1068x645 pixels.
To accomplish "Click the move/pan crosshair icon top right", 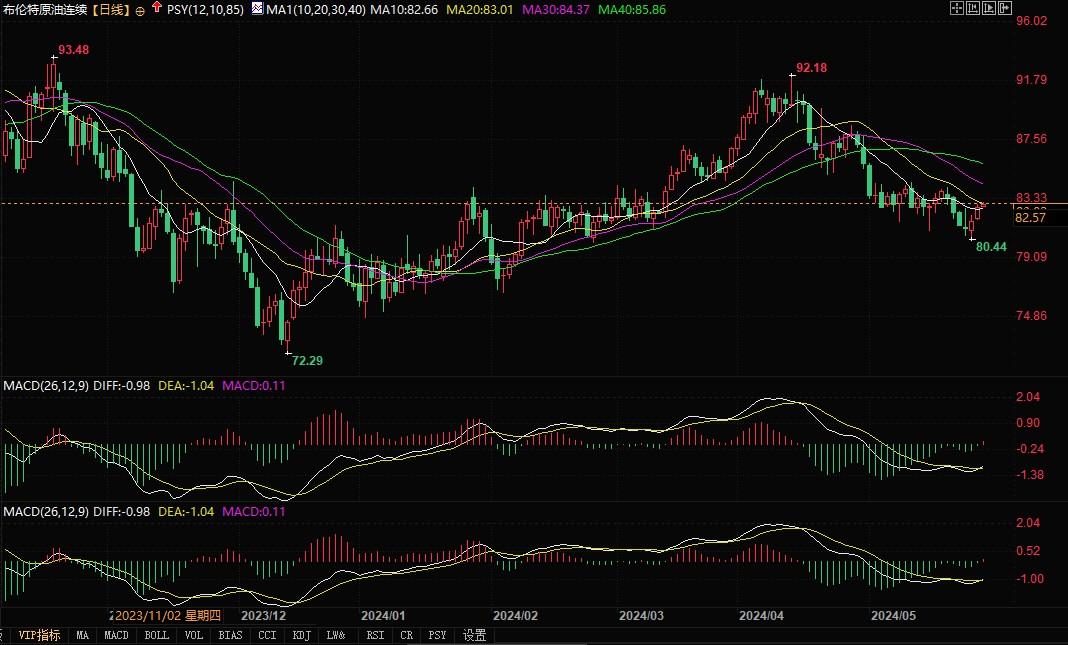I will click(957, 8).
